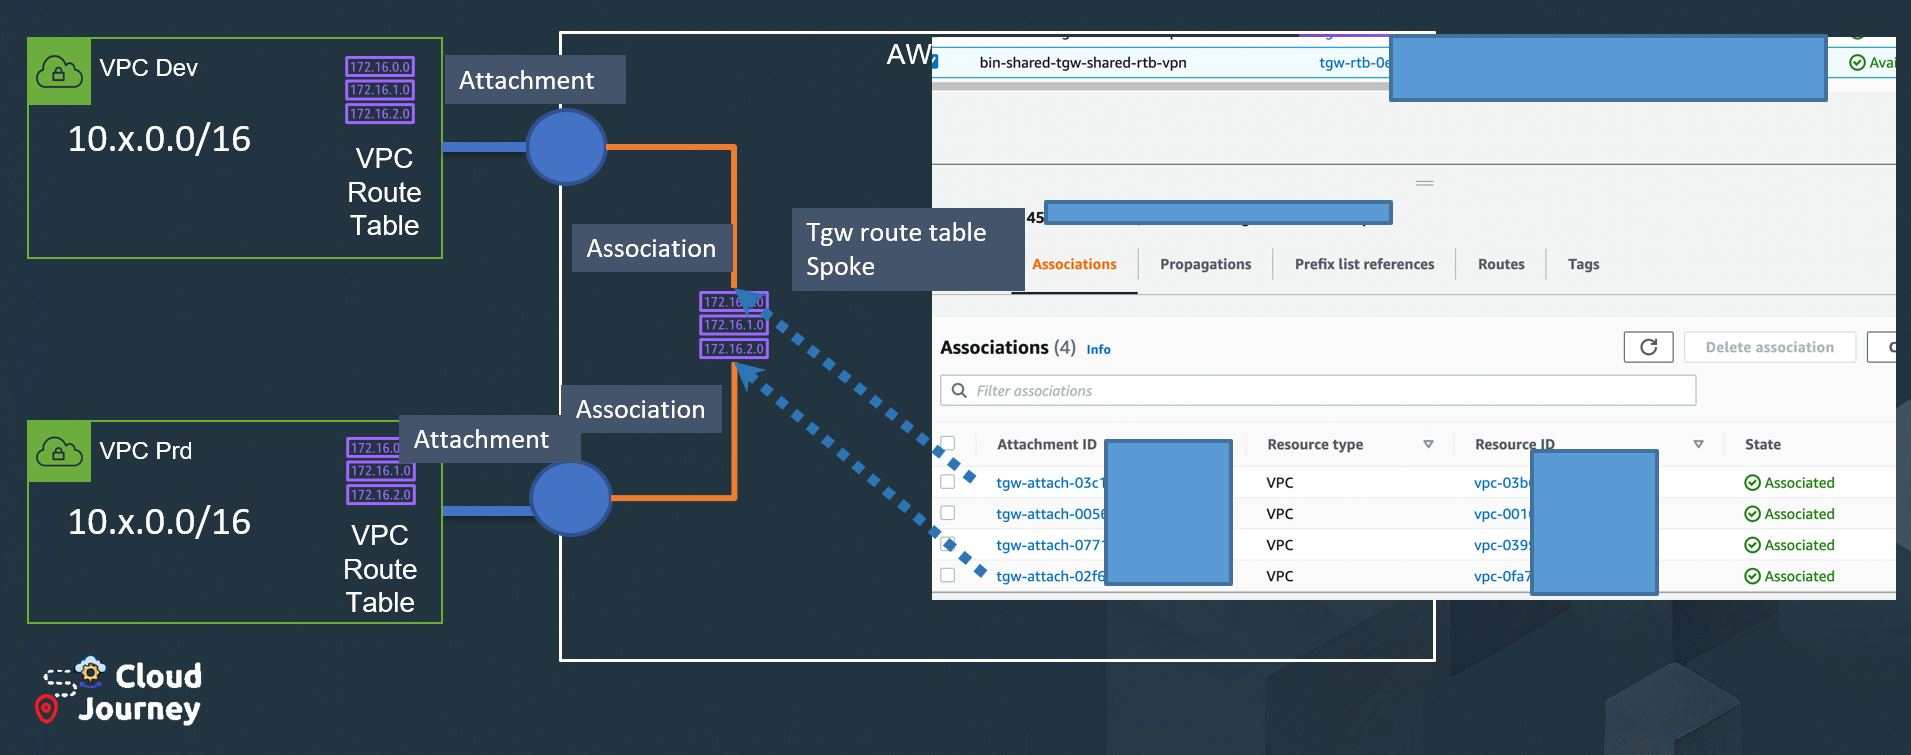Select checkbox for tgw-attach-0056 row
This screenshot has height=755, width=1911.
point(948,513)
